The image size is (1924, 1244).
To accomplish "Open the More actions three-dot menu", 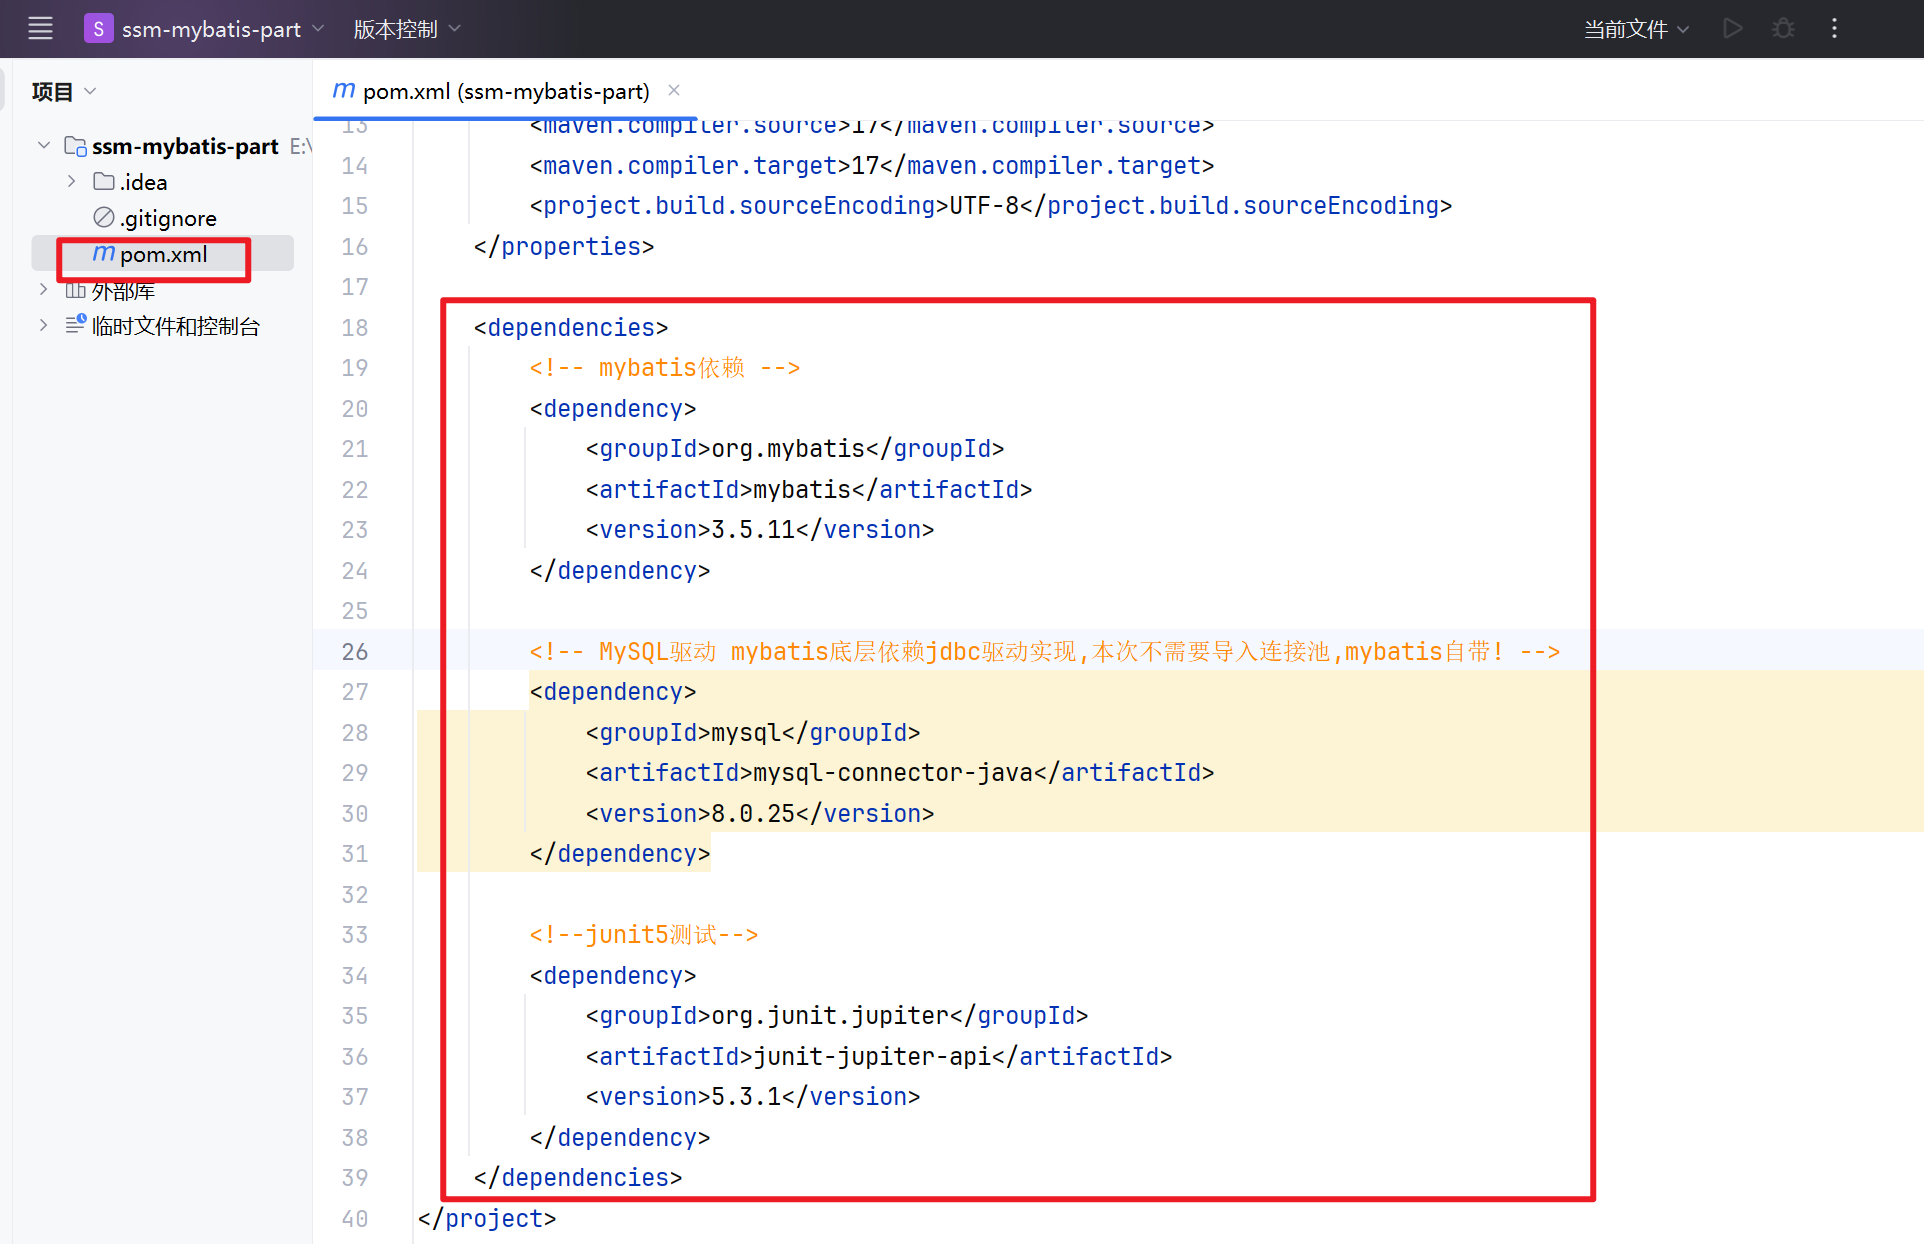I will pos(1834,28).
